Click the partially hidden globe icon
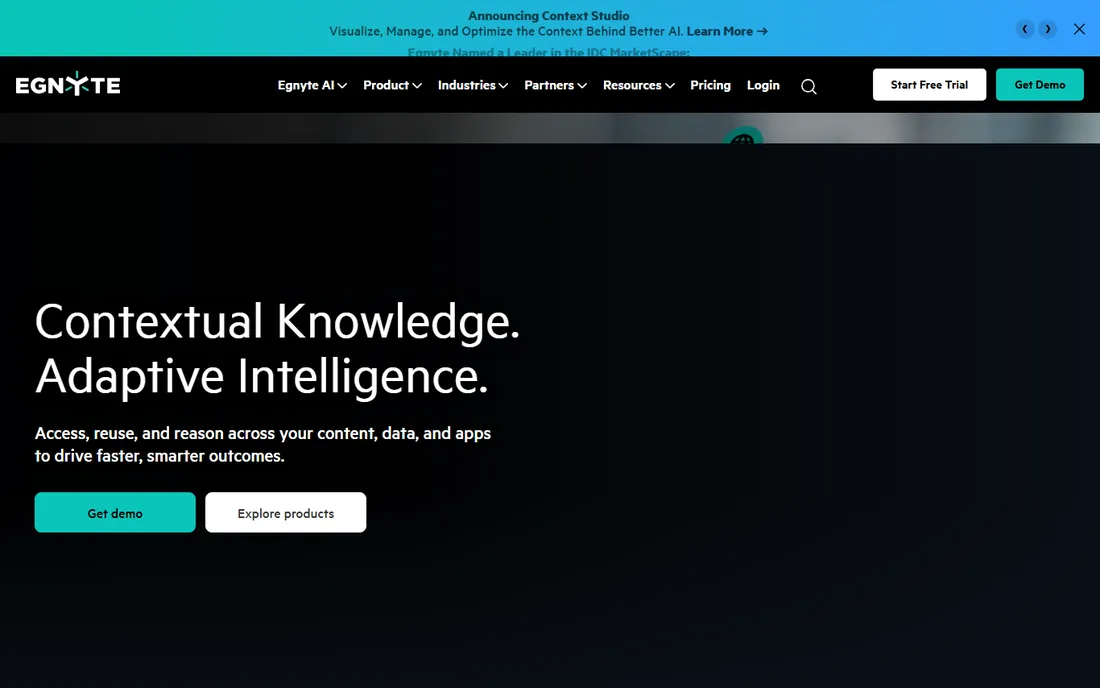The width and height of the screenshot is (1100, 688). [742, 136]
